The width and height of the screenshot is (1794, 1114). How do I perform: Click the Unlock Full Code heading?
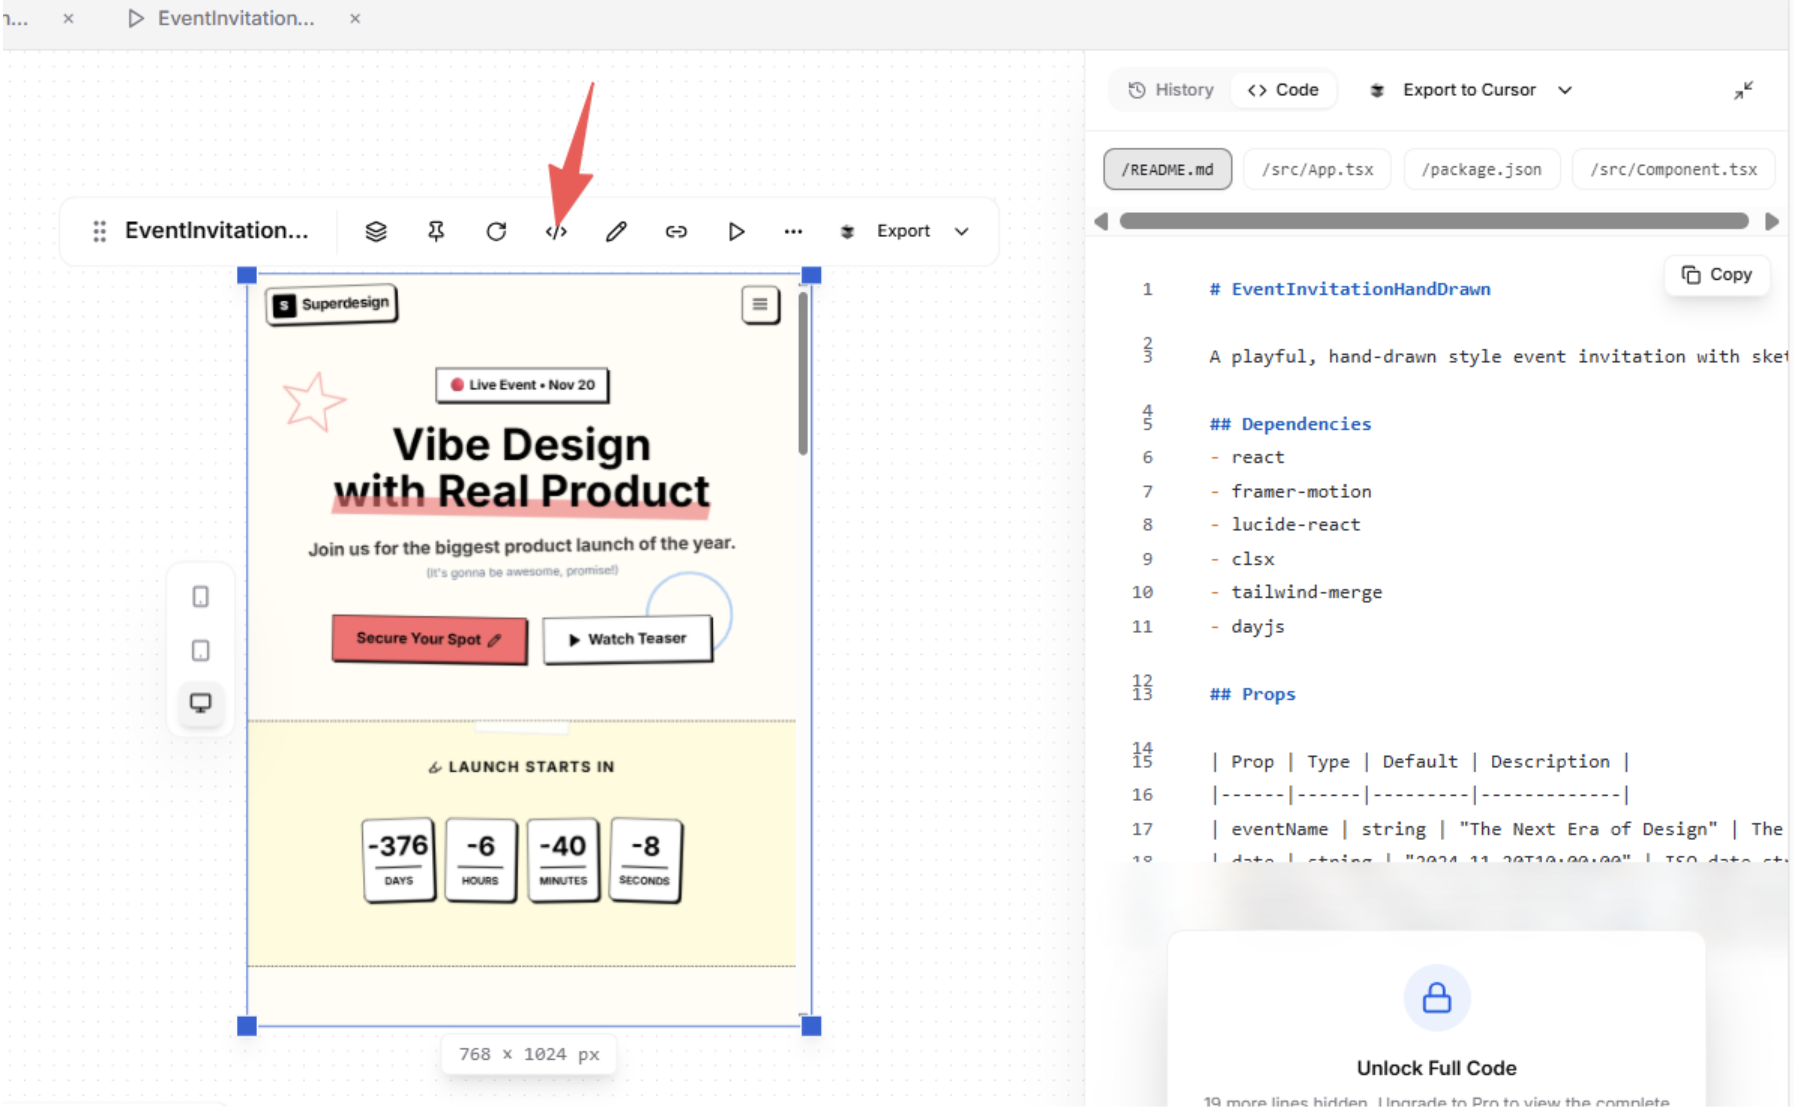[x=1437, y=1068]
